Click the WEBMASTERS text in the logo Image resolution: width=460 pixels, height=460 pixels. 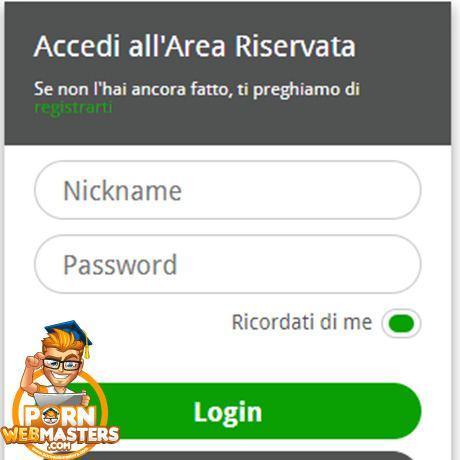coord(60,435)
